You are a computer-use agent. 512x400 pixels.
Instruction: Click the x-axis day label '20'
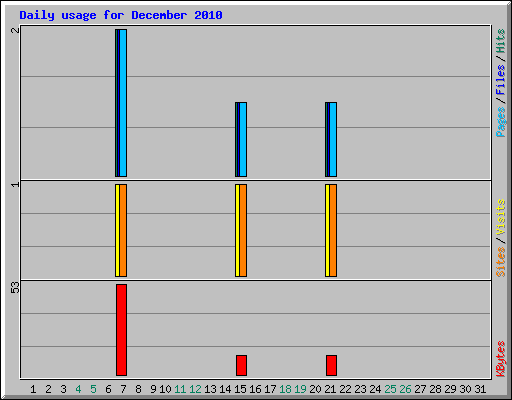point(315,389)
